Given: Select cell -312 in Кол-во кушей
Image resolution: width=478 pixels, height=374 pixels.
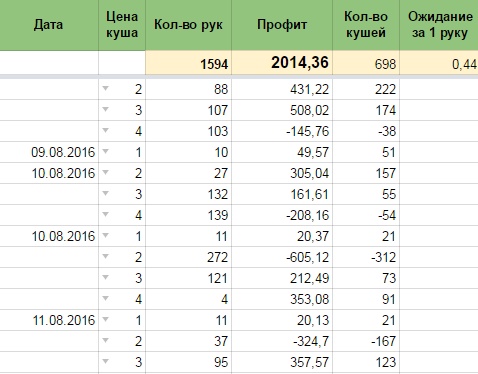Looking at the screenshot, I should 366,257.
